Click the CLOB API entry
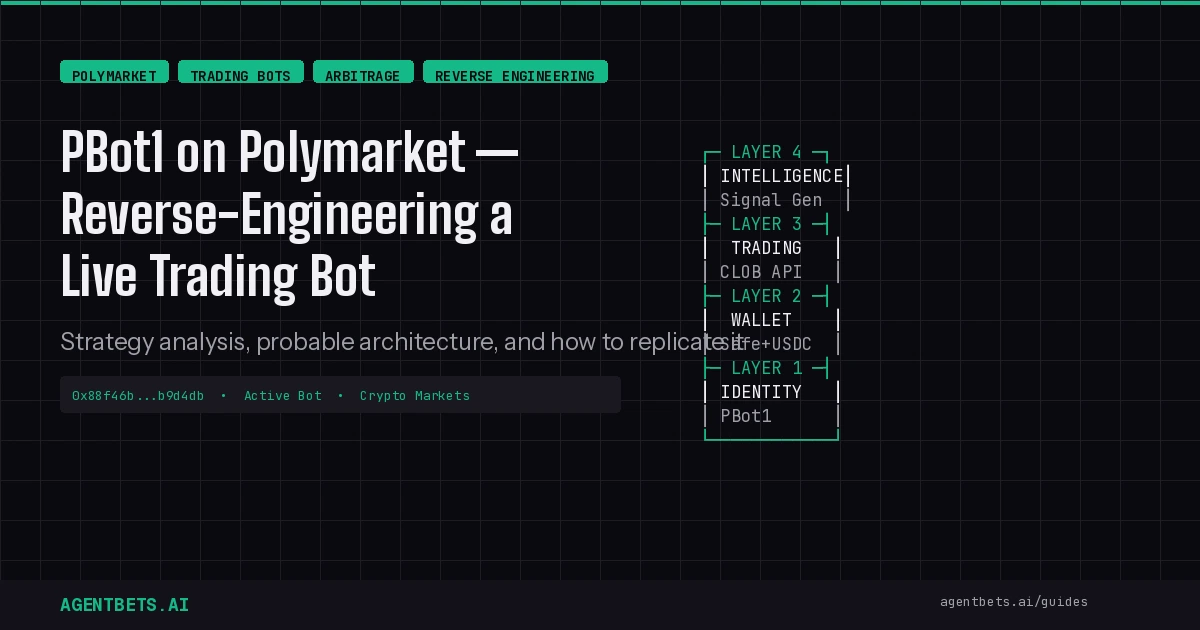 click(762, 272)
